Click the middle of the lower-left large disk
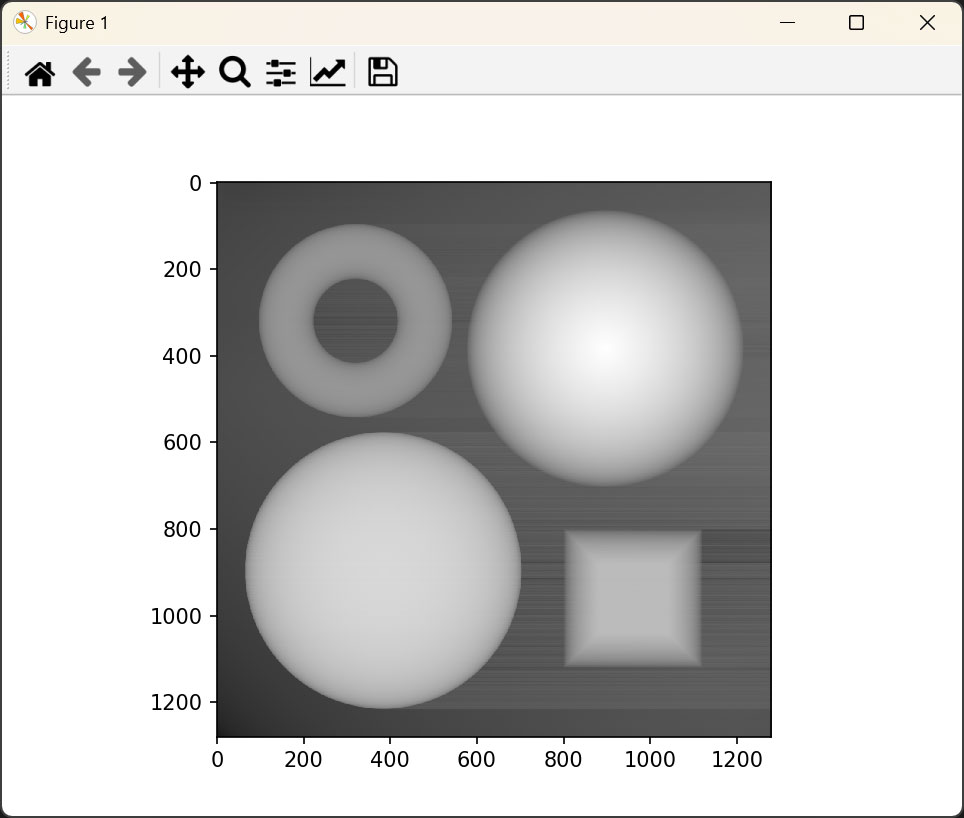Screen dimensions: 964x818 tap(383, 571)
